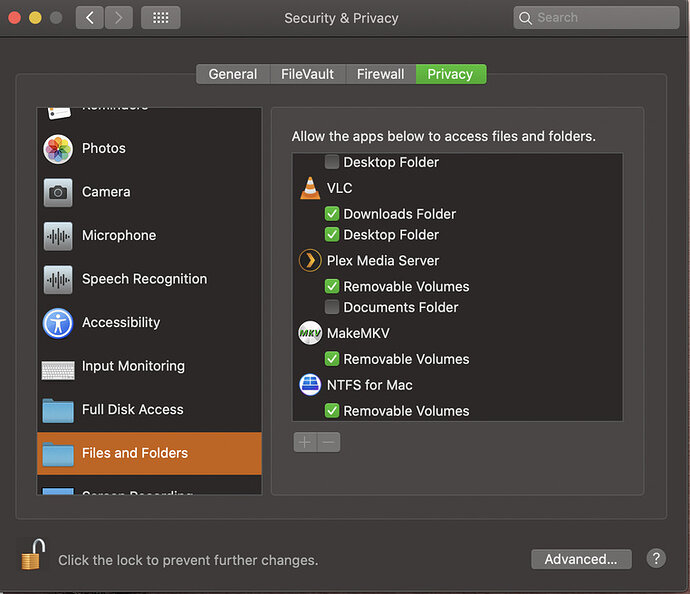Click the Files and Folders folder icon

[58, 454]
